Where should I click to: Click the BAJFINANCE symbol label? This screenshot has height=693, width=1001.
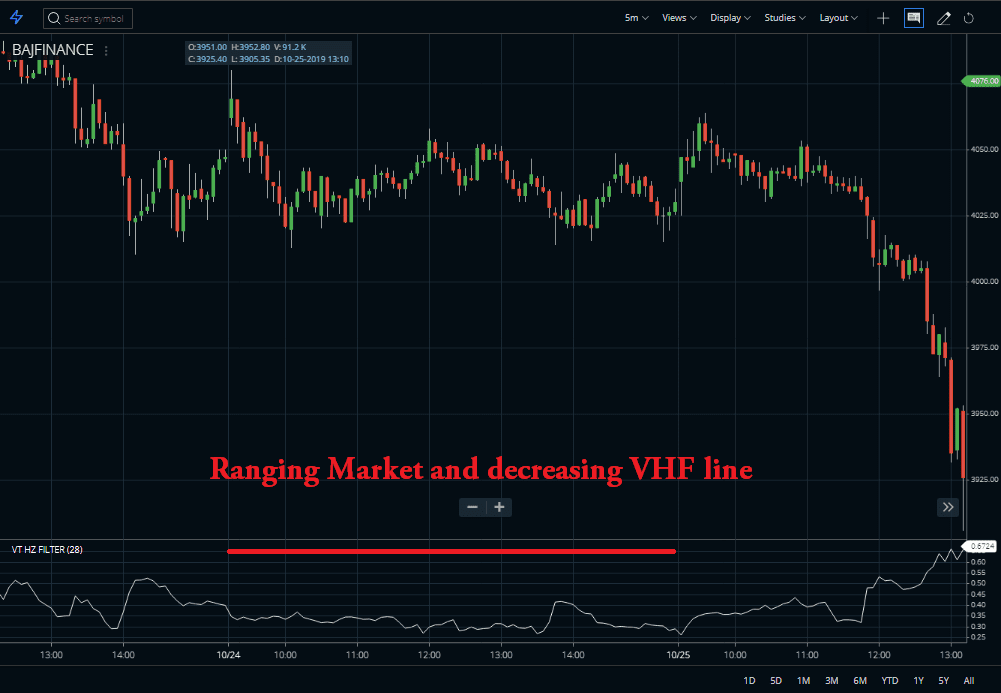pyautogui.click(x=52, y=50)
